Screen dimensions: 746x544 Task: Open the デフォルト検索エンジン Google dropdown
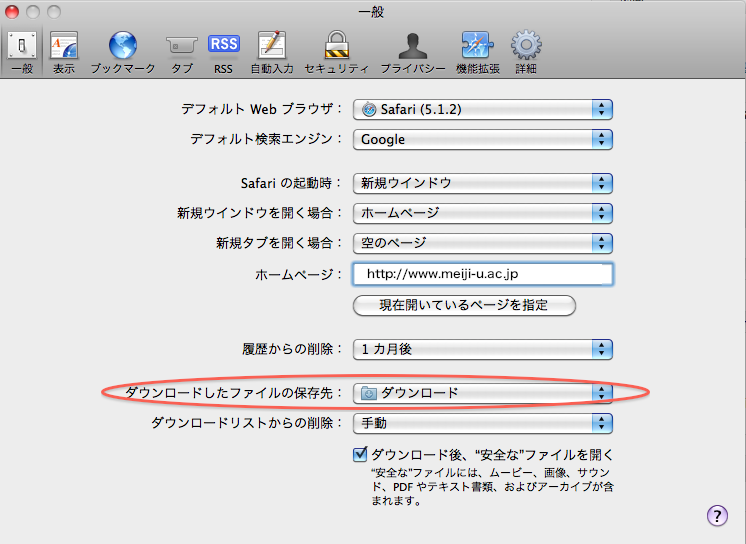482,139
